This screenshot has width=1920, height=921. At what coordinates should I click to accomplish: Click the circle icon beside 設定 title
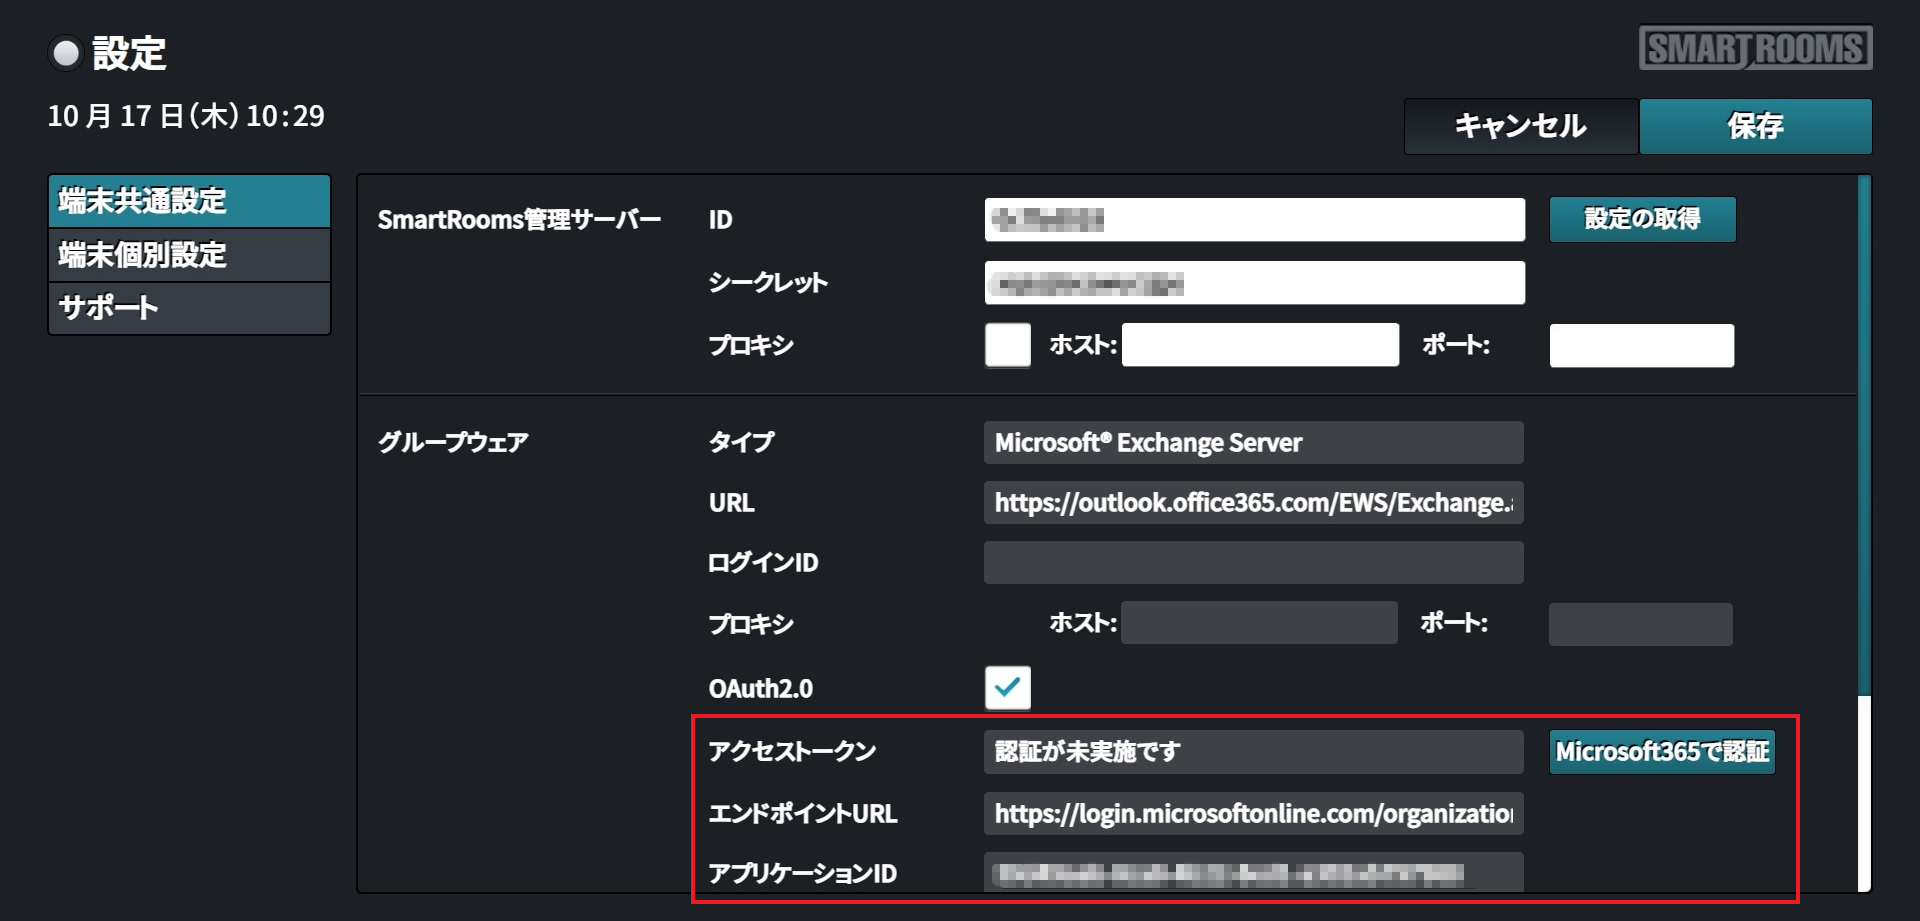[x=66, y=53]
